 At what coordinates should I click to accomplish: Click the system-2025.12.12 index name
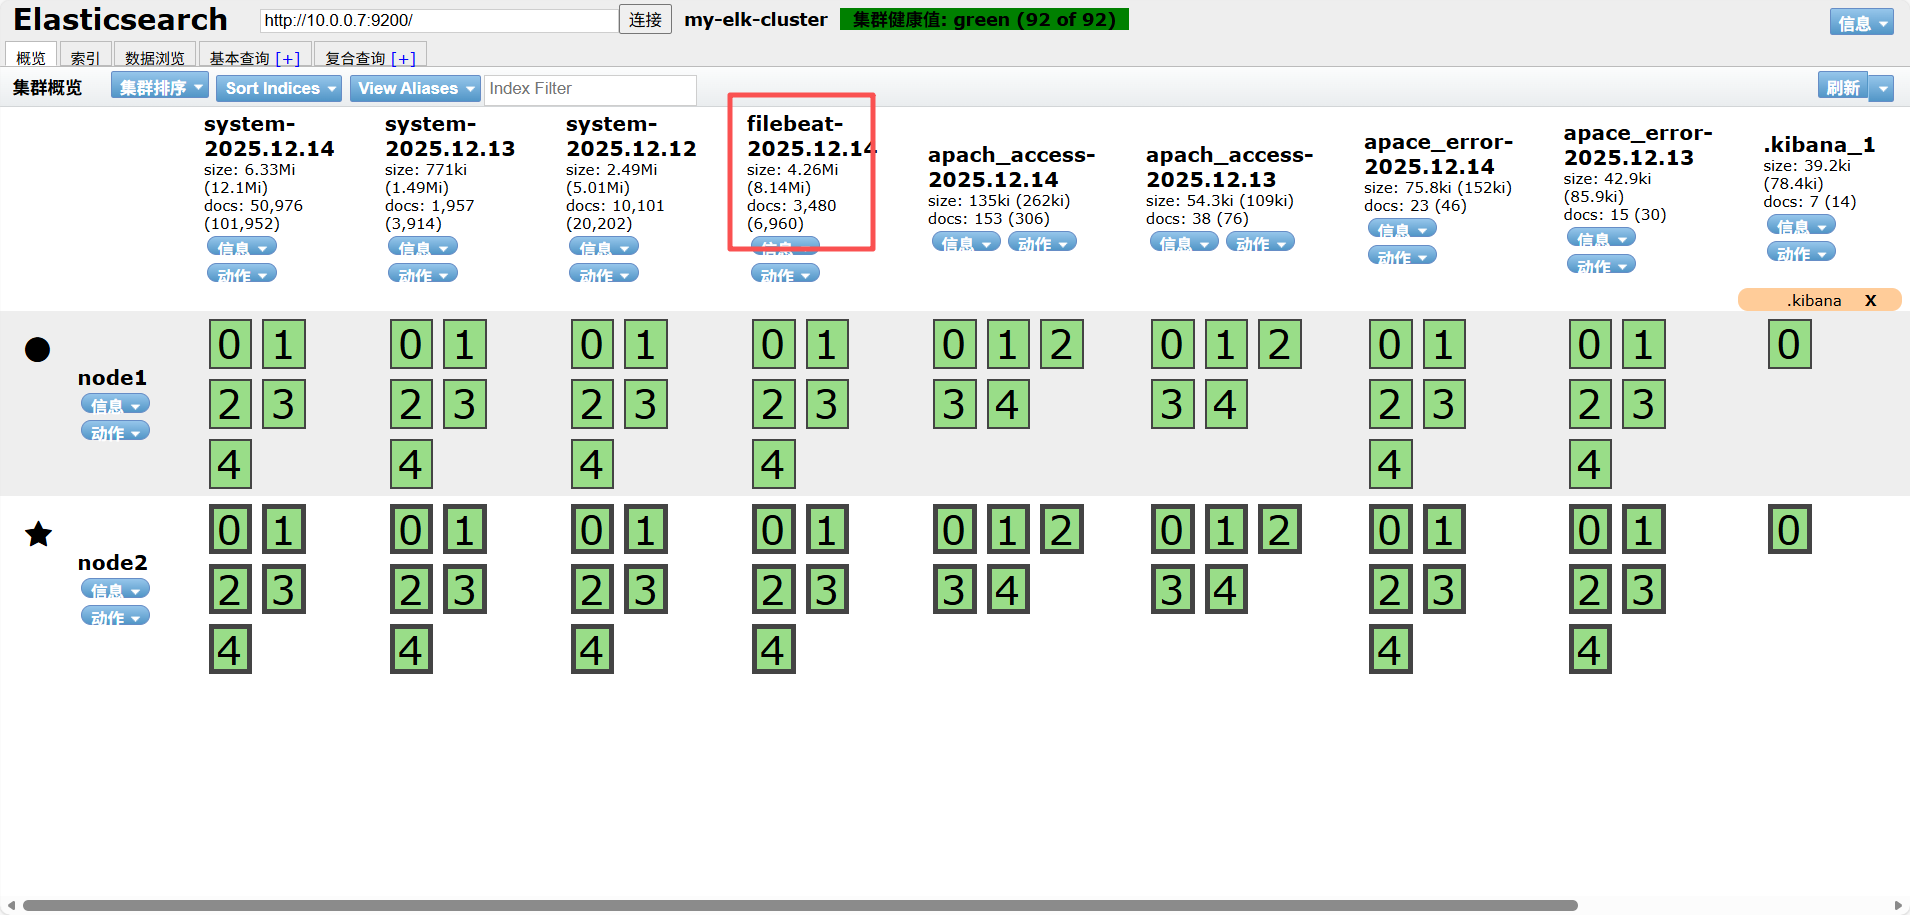(x=631, y=136)
